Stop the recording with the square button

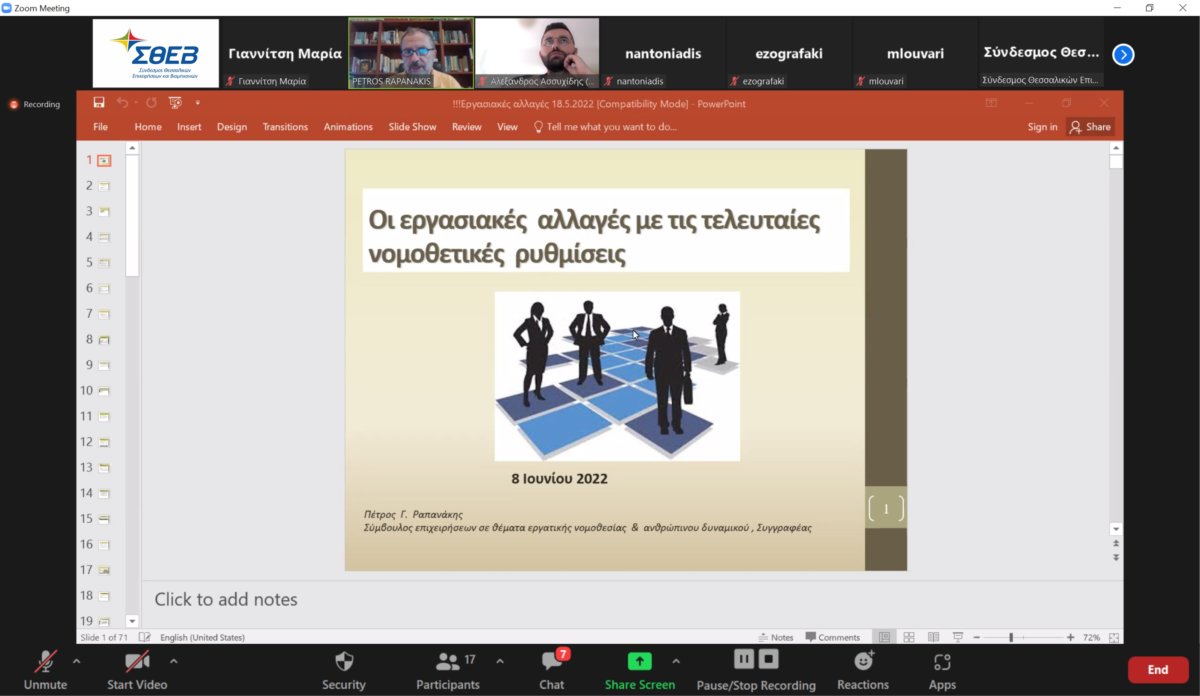768,659
